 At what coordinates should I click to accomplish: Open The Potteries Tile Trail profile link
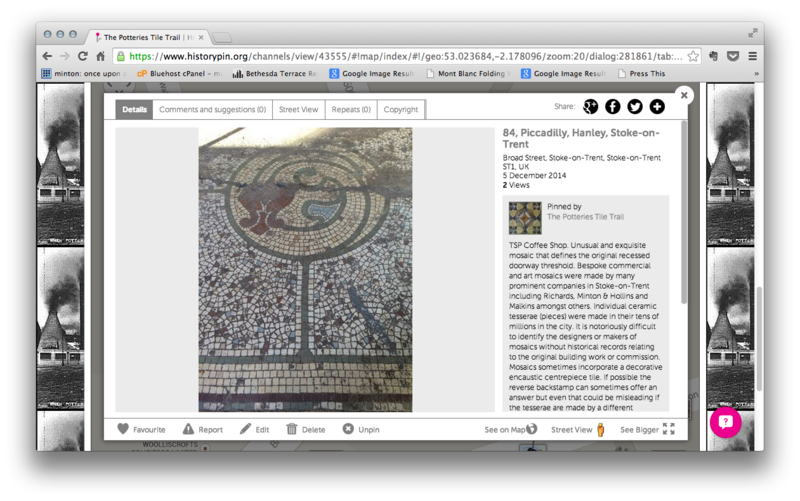pos(585,217)
